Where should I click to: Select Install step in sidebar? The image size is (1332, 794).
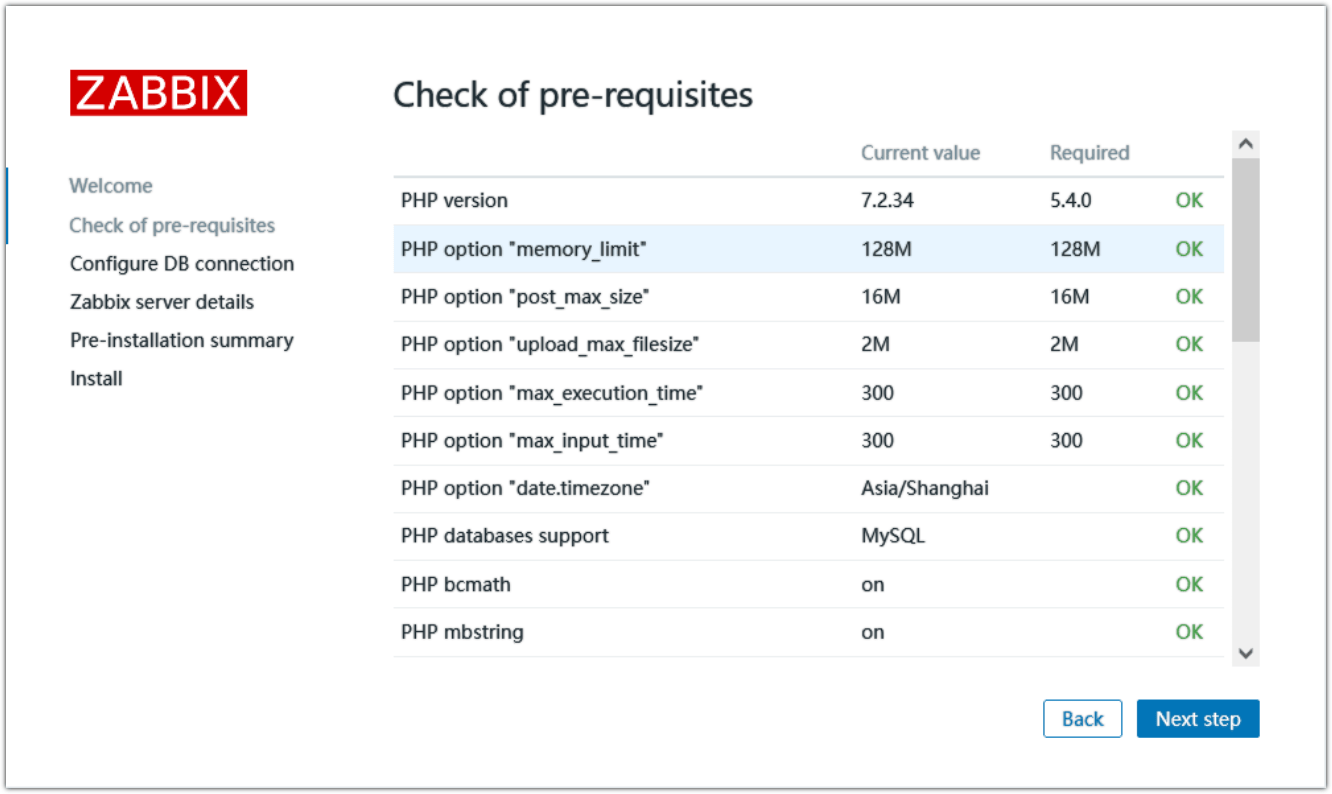[96, 379]
